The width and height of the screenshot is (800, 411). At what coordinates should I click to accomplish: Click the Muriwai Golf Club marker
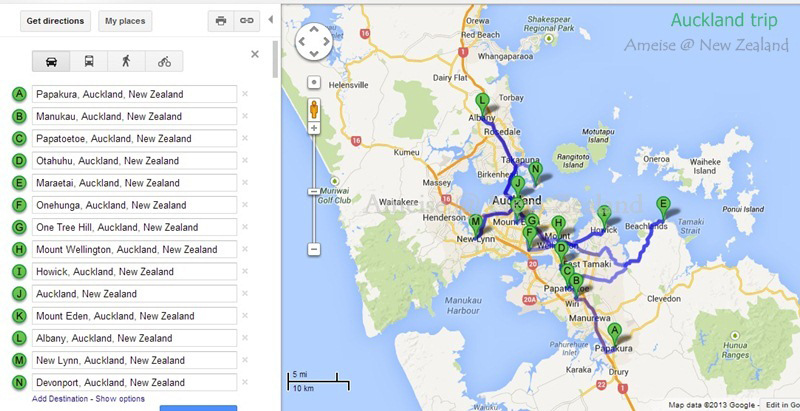tap(334, 181)
